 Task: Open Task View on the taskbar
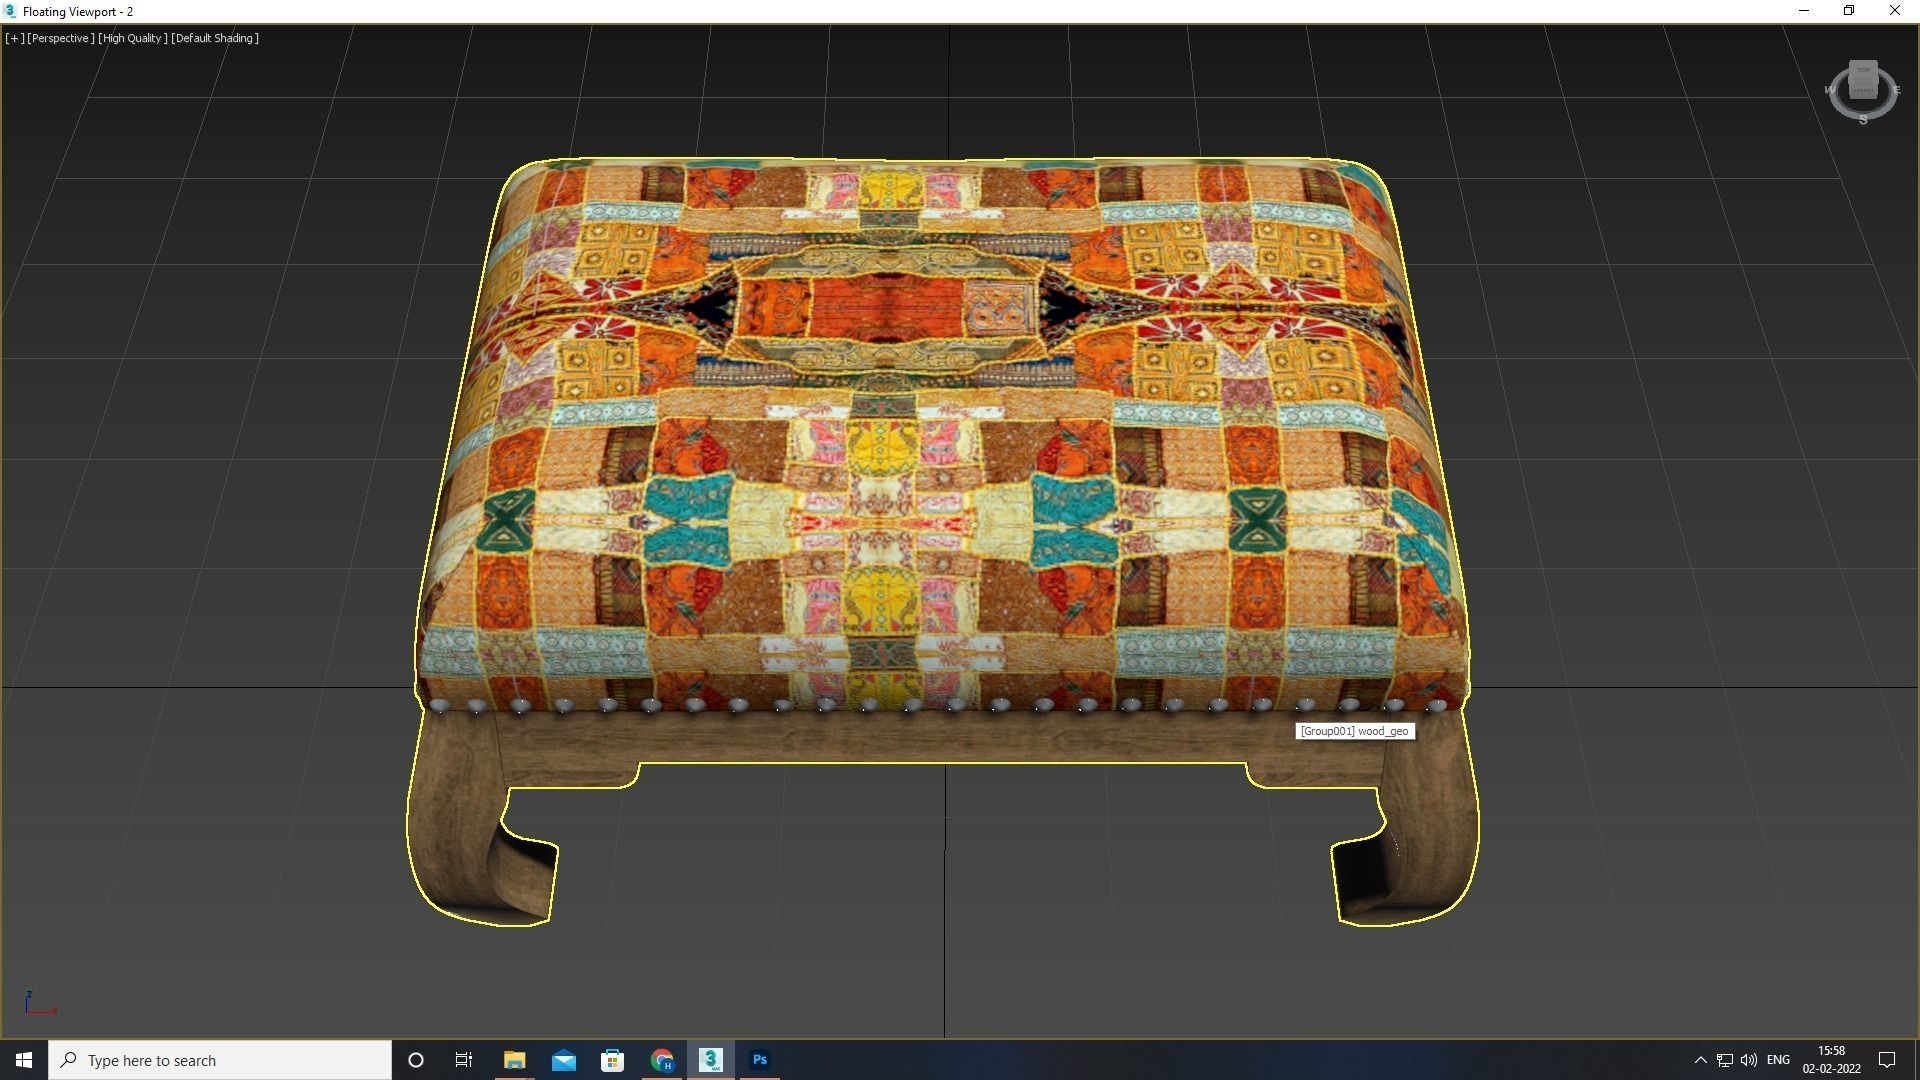pyautogui.click(x=464, y=1060)
